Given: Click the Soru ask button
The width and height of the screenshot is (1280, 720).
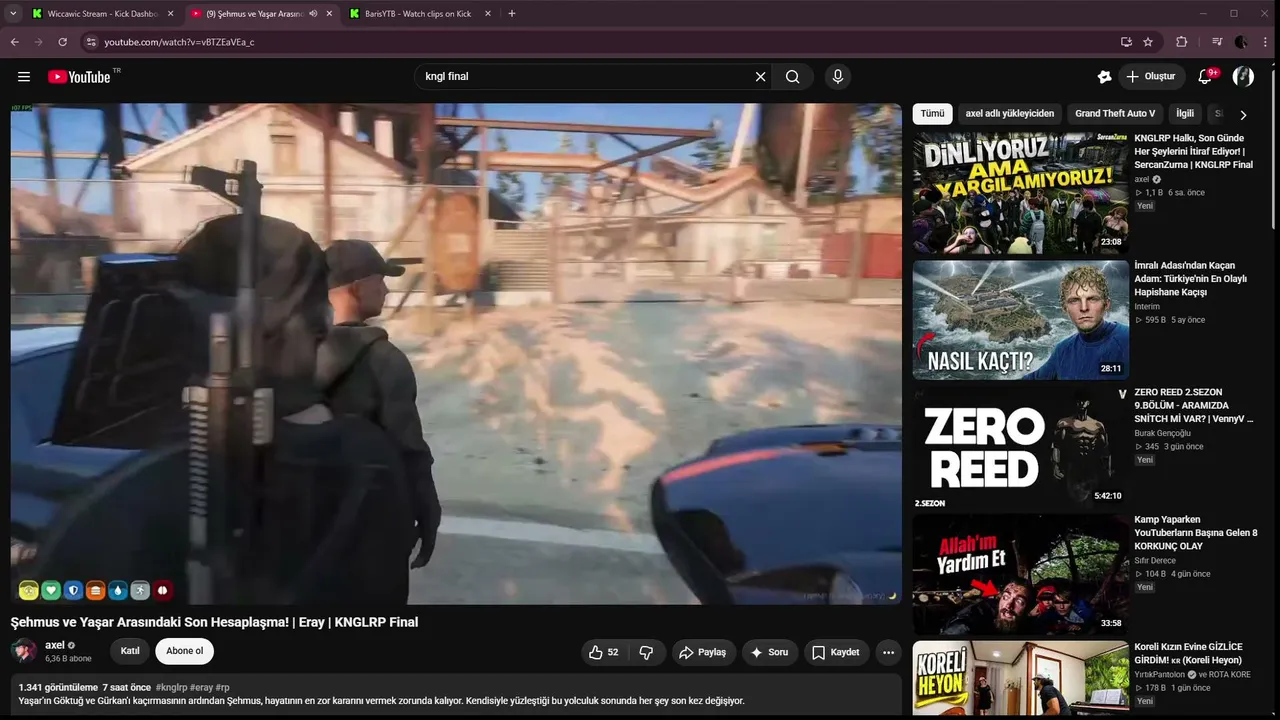Looking at the screenshot, I should [769, 652].
